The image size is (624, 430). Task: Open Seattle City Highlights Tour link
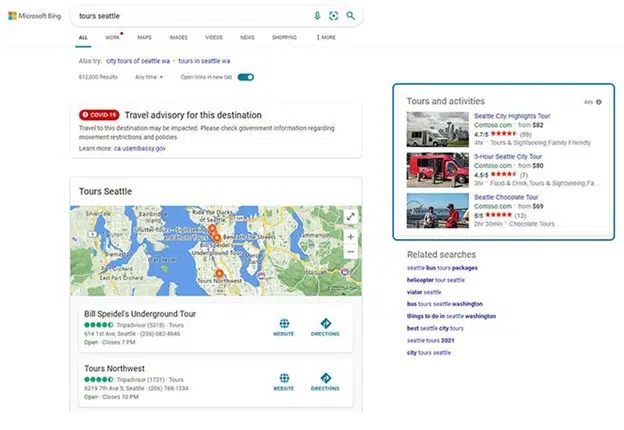pyautogui.click(x=512, y=116)
